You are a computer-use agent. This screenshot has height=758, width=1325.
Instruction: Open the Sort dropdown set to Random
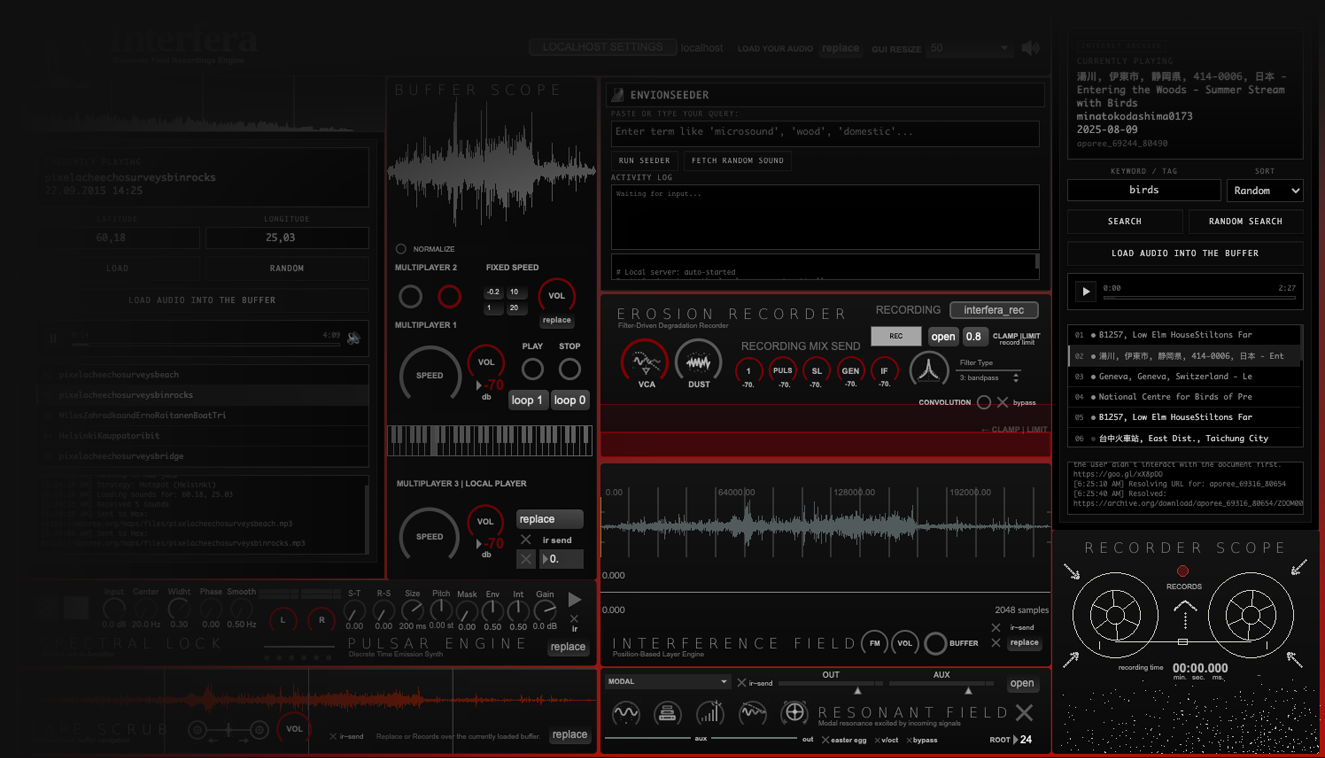point(1266,190)
